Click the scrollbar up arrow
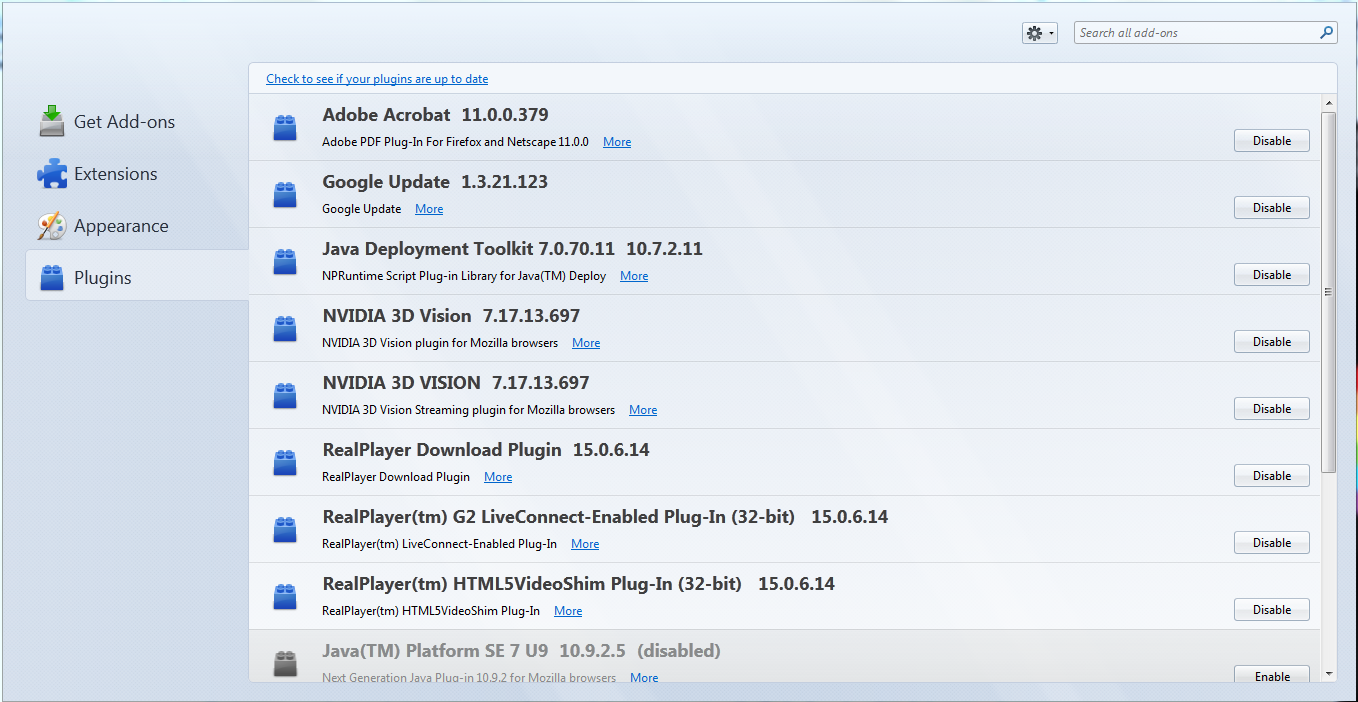1358x702 pixels. click(x=1329, y=103)
